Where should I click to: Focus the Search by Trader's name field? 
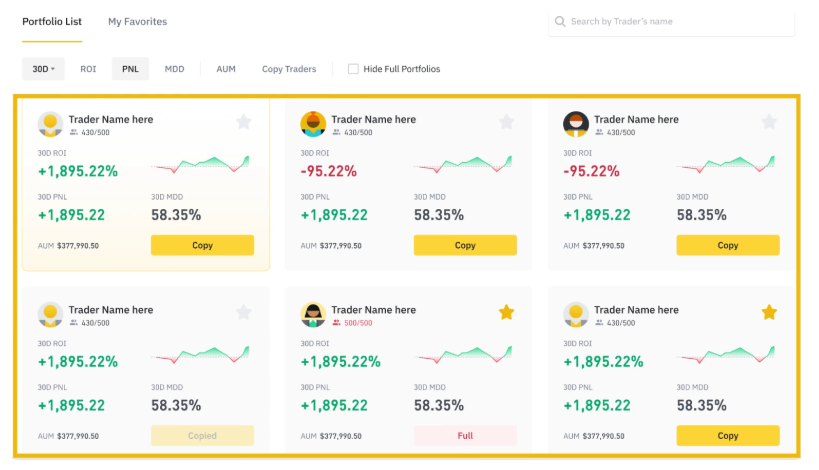[678, 21]
